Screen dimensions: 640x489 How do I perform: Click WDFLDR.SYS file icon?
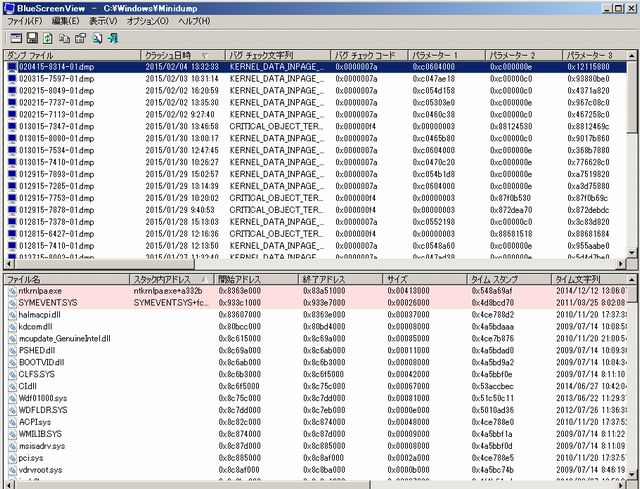12,410
